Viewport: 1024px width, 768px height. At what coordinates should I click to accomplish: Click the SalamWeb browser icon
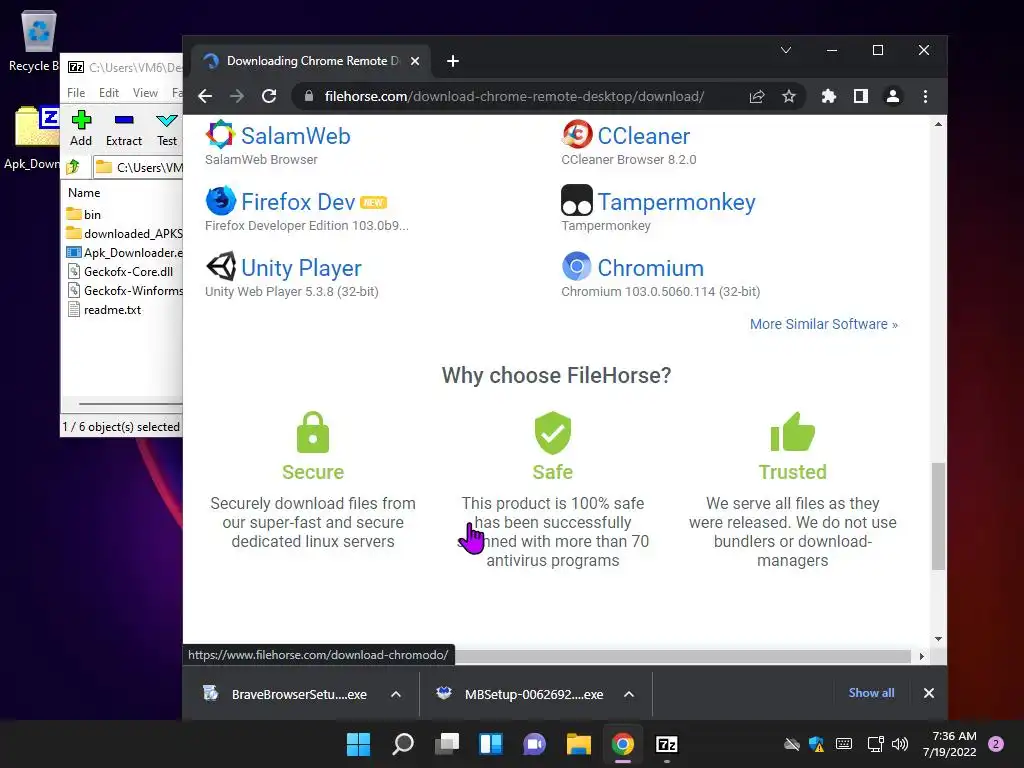(220, 135)
